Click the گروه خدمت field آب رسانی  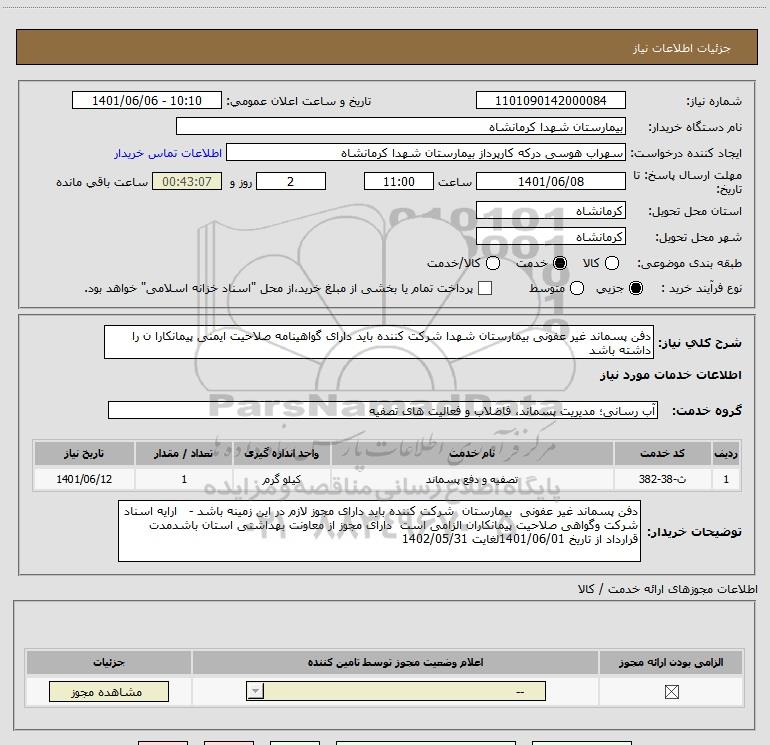pos(383,411)
